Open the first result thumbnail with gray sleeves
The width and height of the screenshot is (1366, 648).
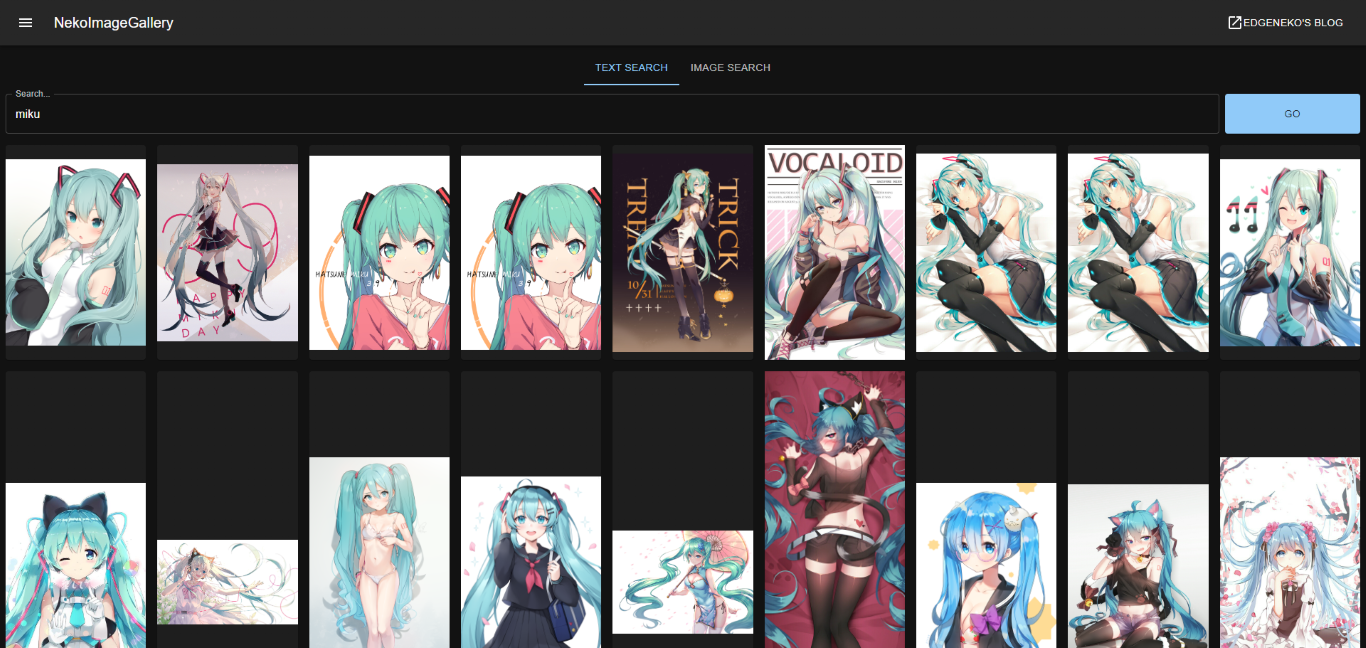coord(76,252)
